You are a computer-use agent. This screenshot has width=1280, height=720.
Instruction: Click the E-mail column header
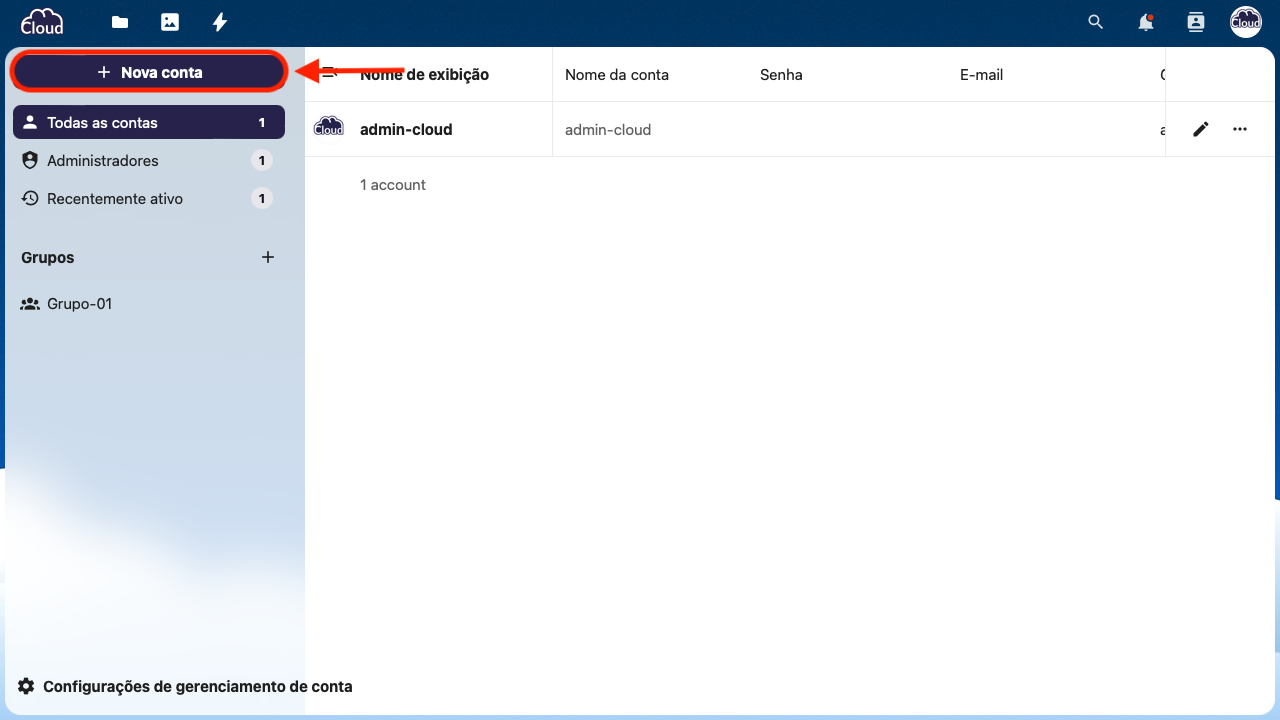pyautogui.click(x=981, y=75)
